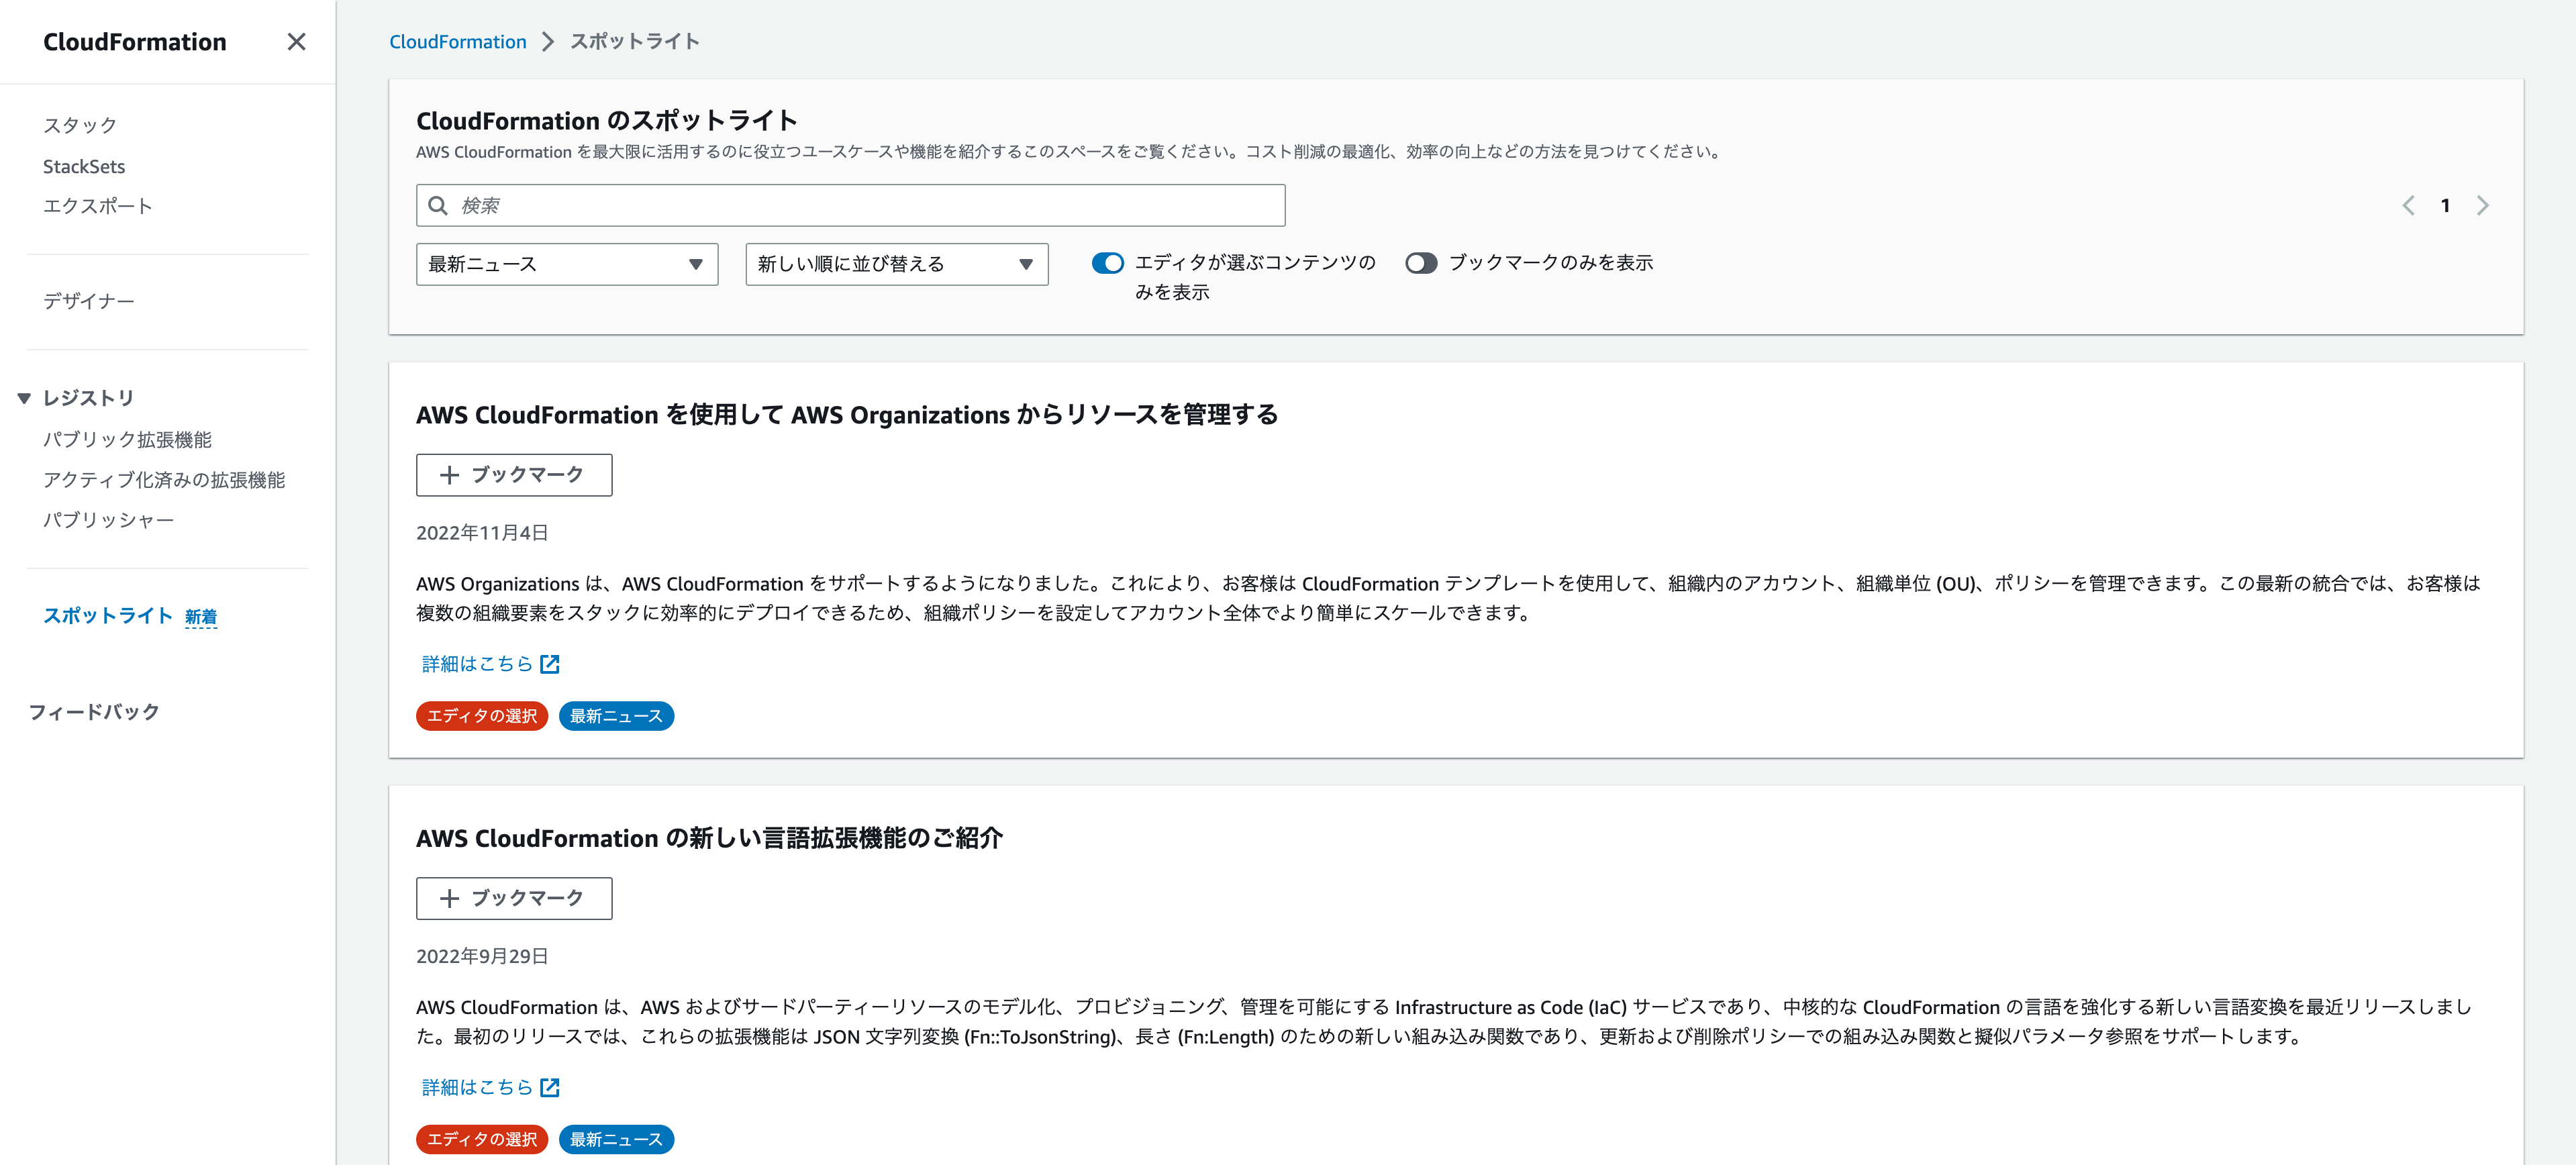Screen dimensions: 2576x1165
Task: Click エディタの選択 tag on 言語拡張機能 article
Action: tap(482, 1139)
